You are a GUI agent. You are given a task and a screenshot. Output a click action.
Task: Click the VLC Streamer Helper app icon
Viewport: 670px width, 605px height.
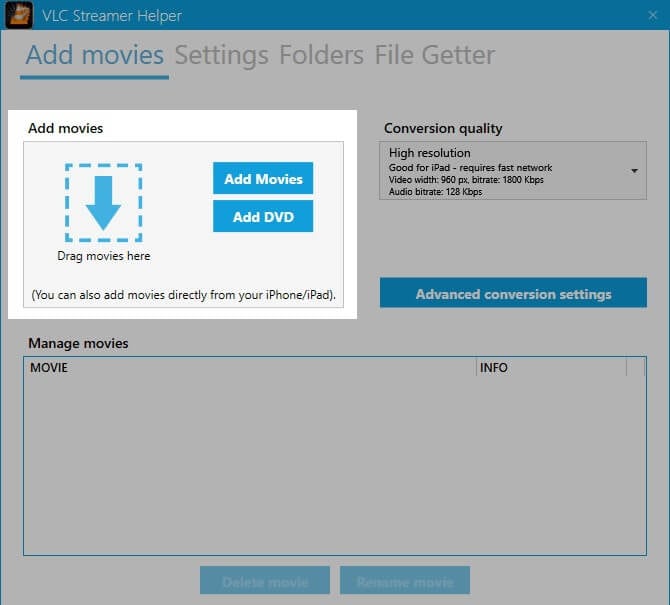click(17, 16)
